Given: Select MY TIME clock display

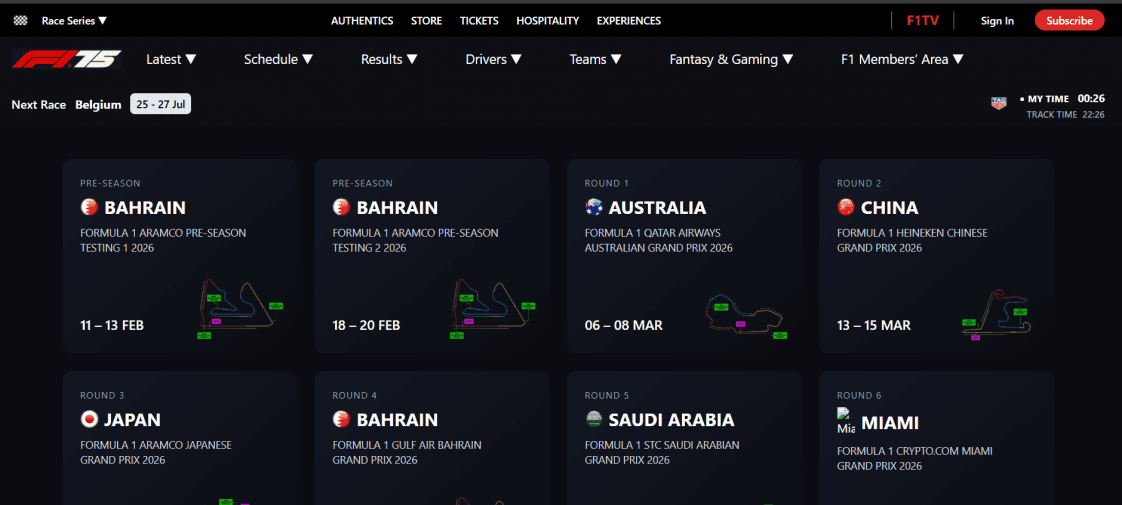Looking at the screenshot, I should point(1062,99).
